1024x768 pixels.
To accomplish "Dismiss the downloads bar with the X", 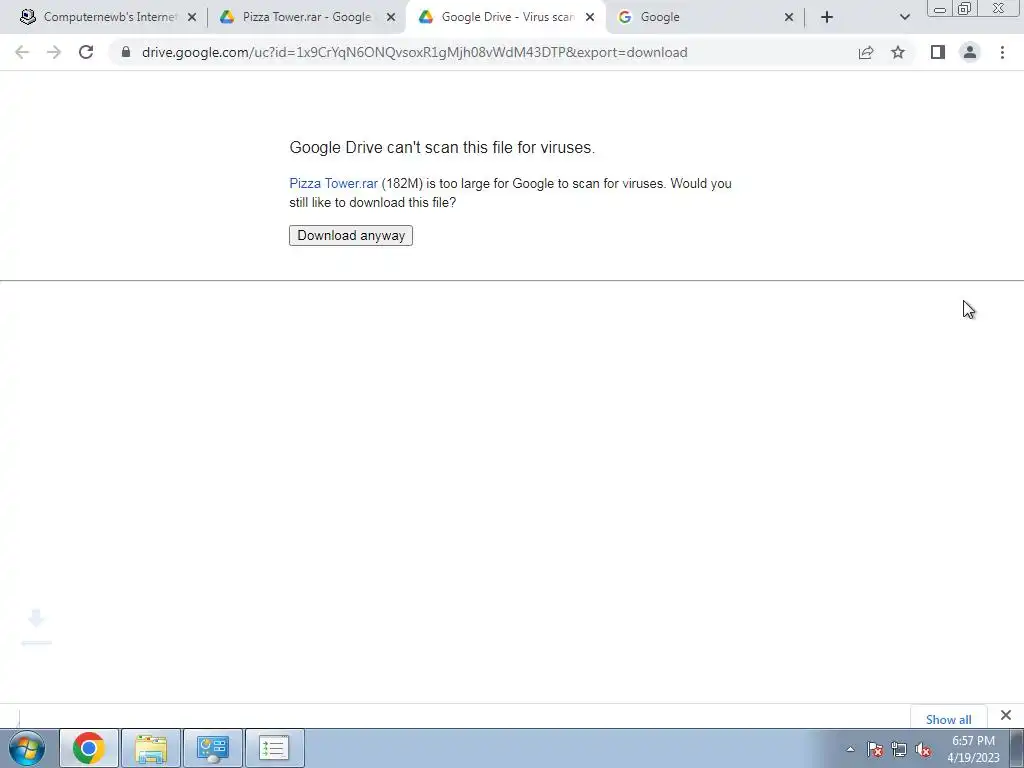I will 1006,715.
